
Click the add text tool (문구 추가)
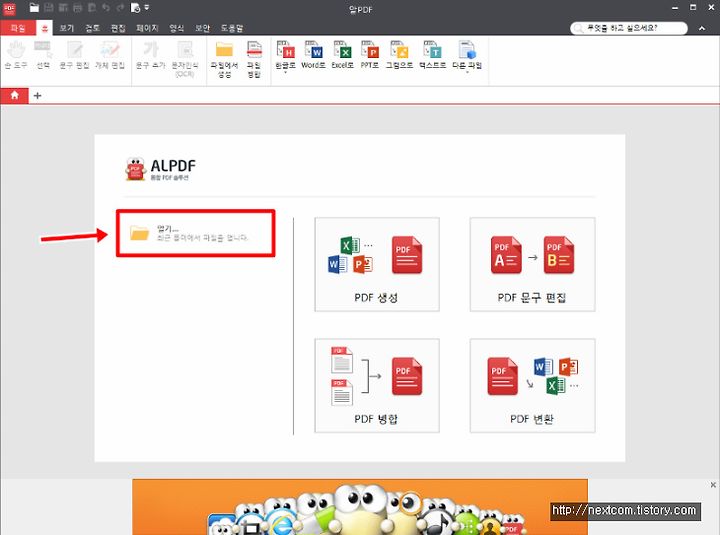pos(151,55)
